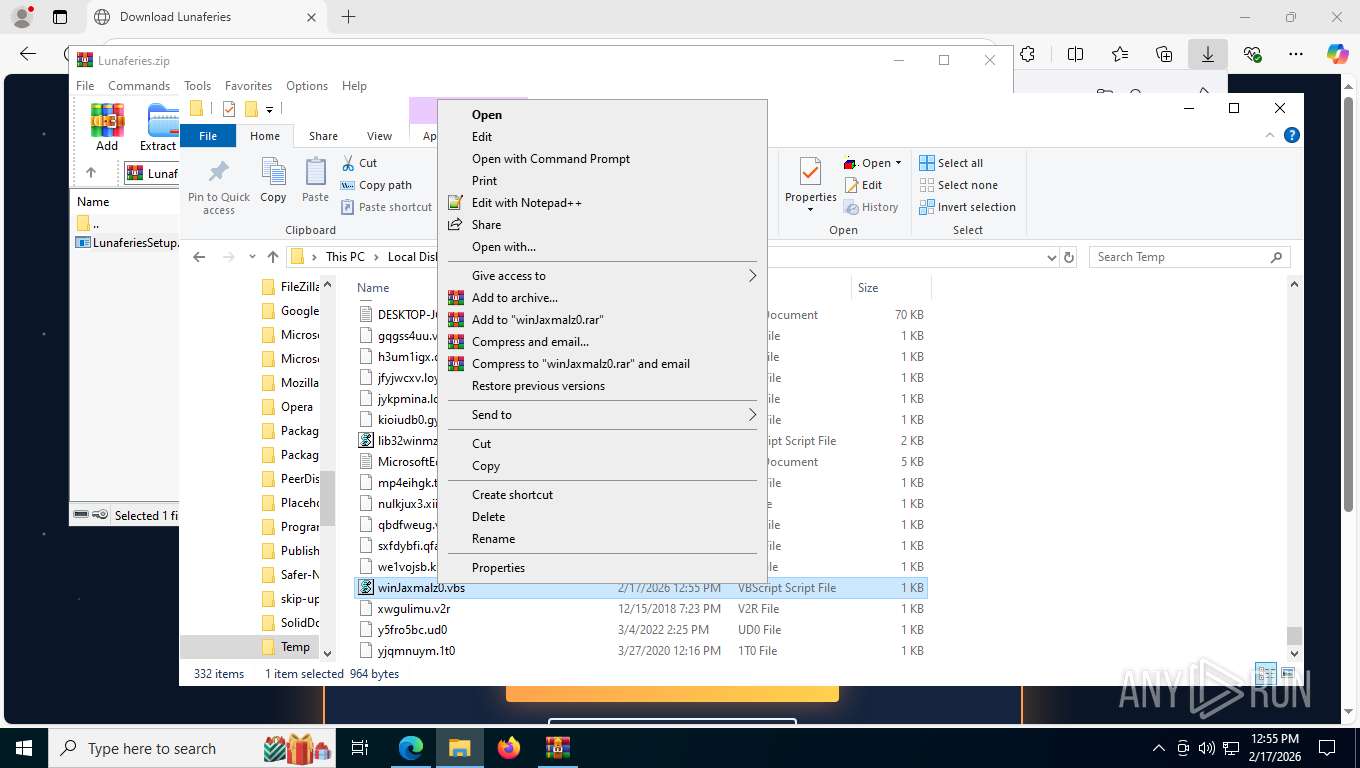Select Temp folder in navigation tree
The image size is (1360, 768).
click(295, 647)
